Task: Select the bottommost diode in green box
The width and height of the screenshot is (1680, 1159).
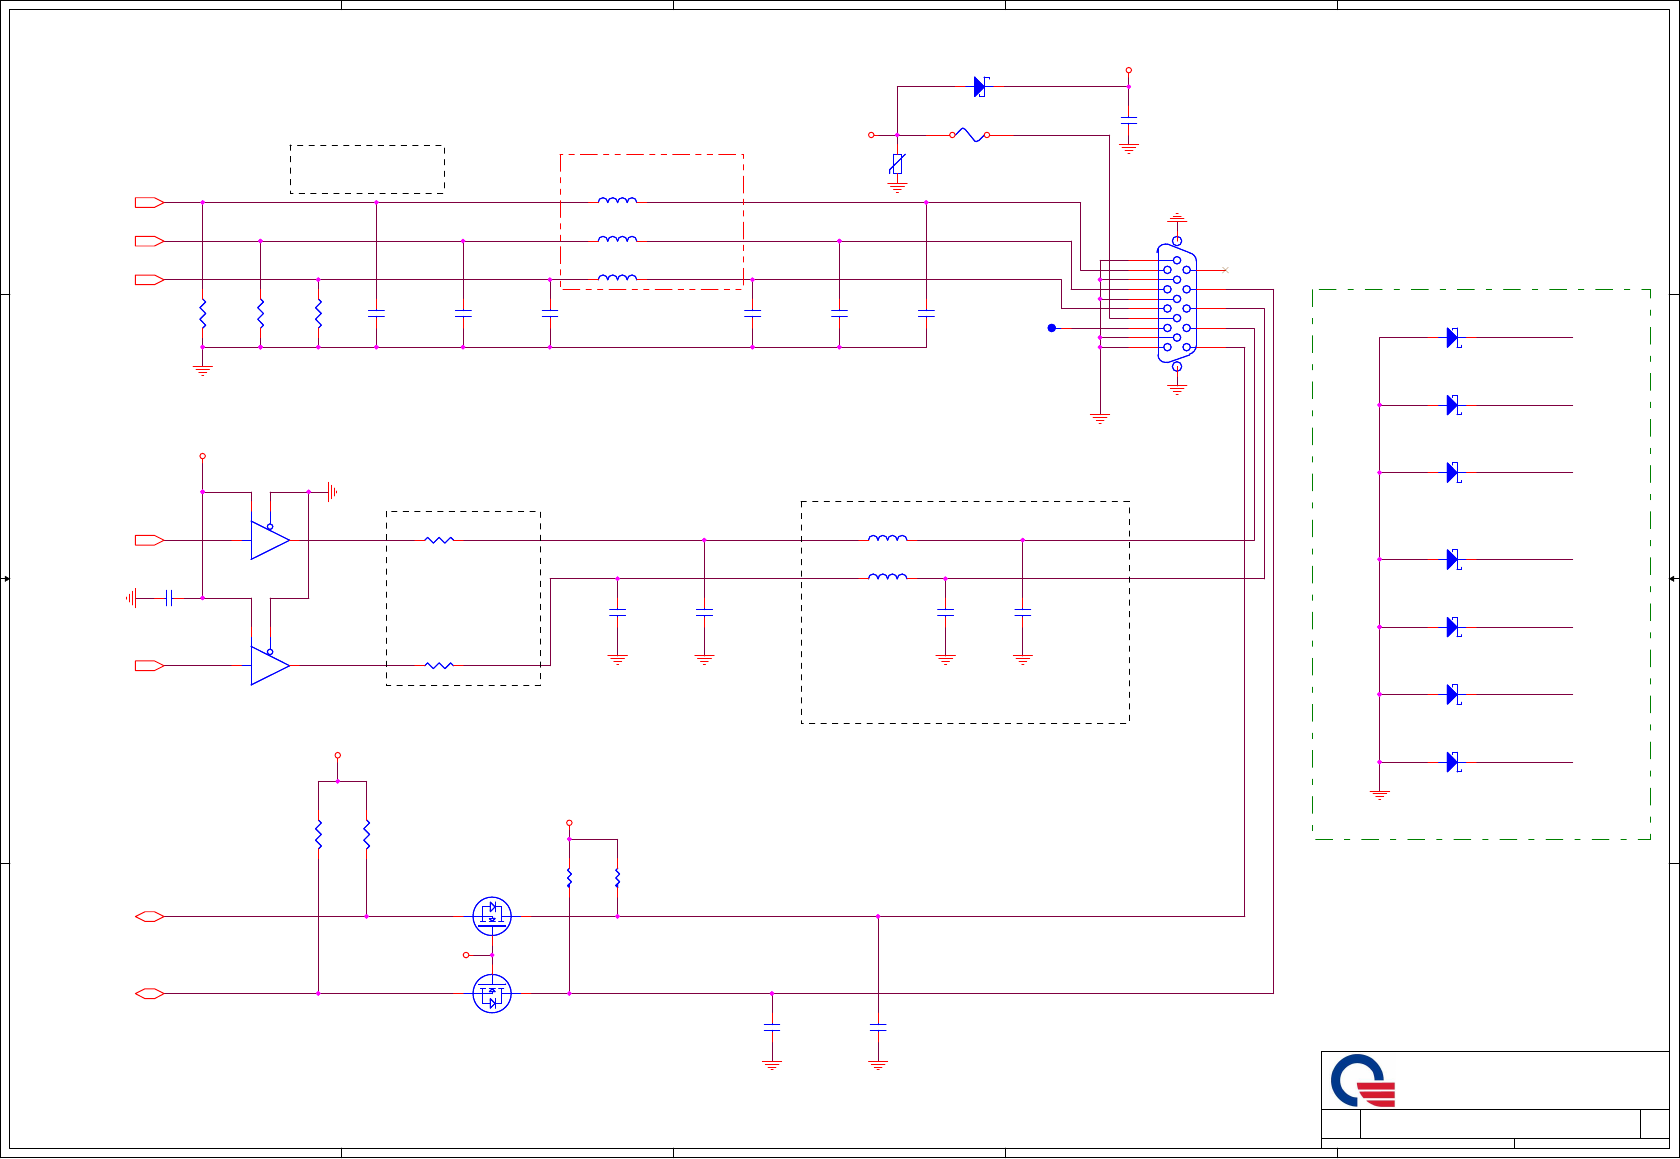Action: [1454, 762]
